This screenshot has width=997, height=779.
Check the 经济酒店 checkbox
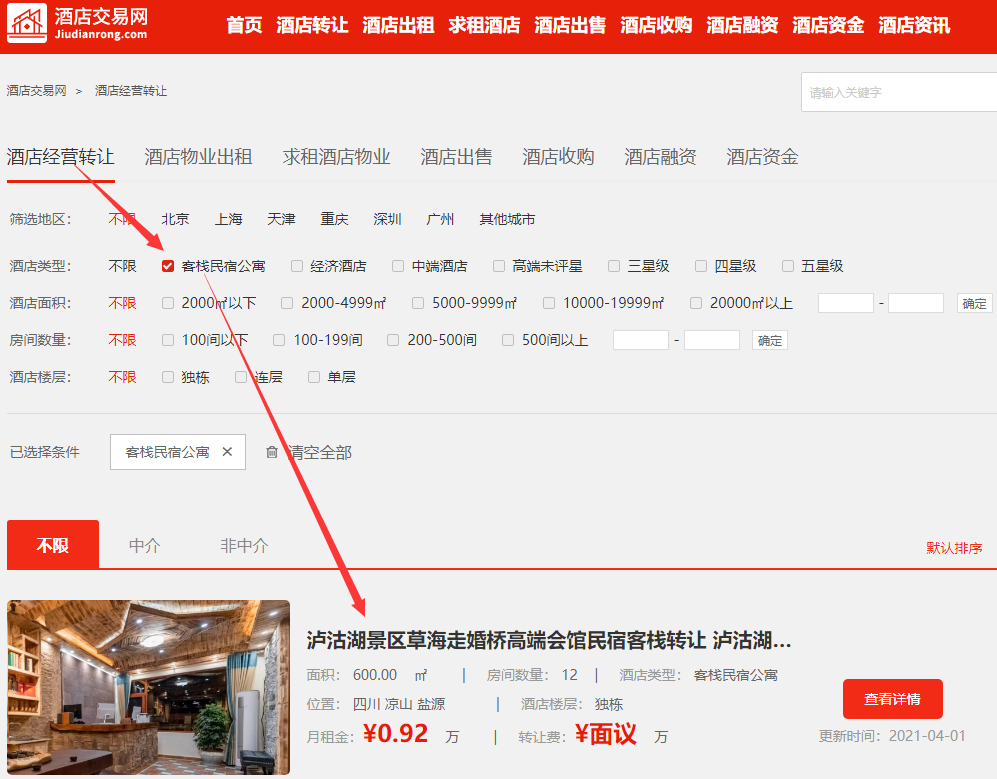[x=297, y=266]
